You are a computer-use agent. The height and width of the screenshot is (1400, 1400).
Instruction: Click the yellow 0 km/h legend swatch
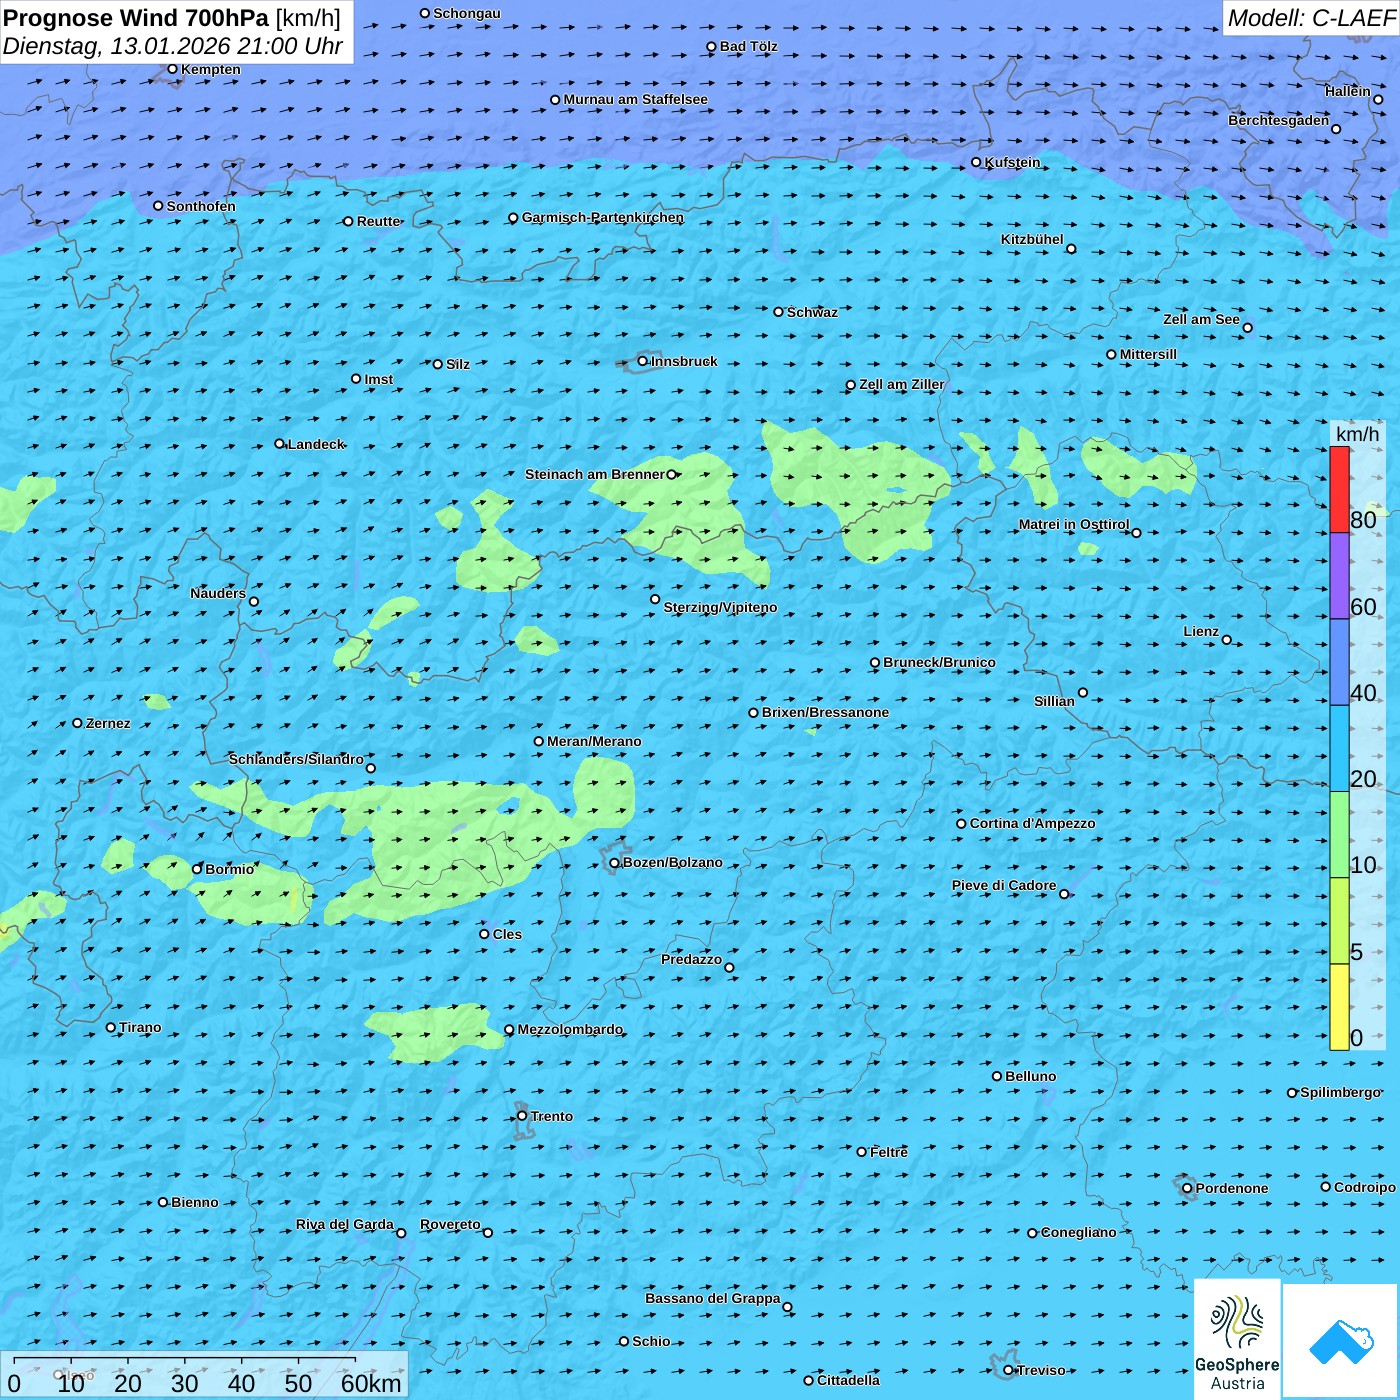(1339, 1007)
